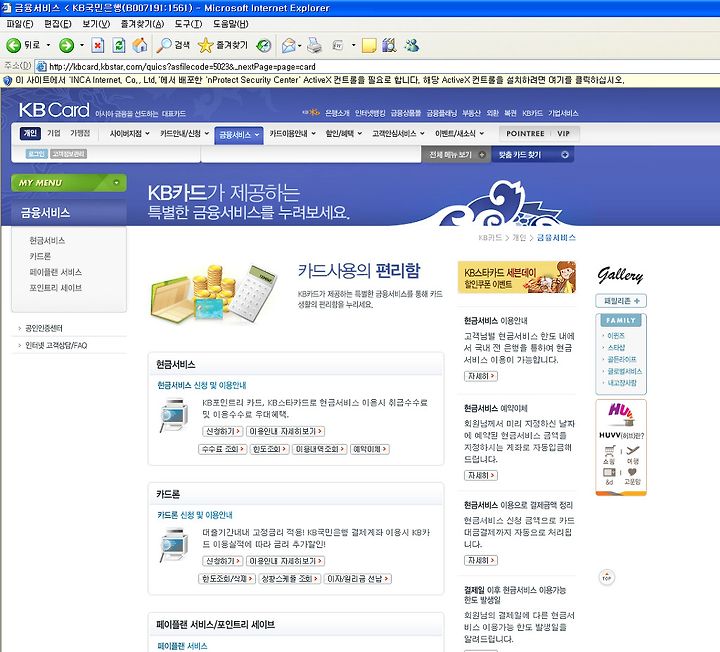This screenshot has width=720, height=652.
Task: Open 전체 메뉴 보기 button
Action: [456, 155]
